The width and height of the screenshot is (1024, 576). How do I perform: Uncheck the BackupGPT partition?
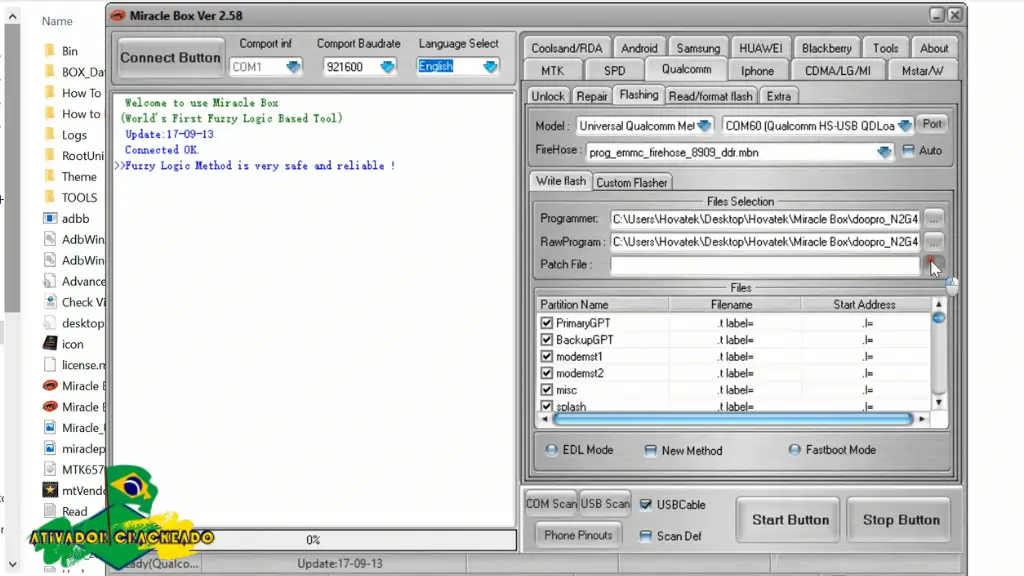pyautogui.click(x=547, y=340)
